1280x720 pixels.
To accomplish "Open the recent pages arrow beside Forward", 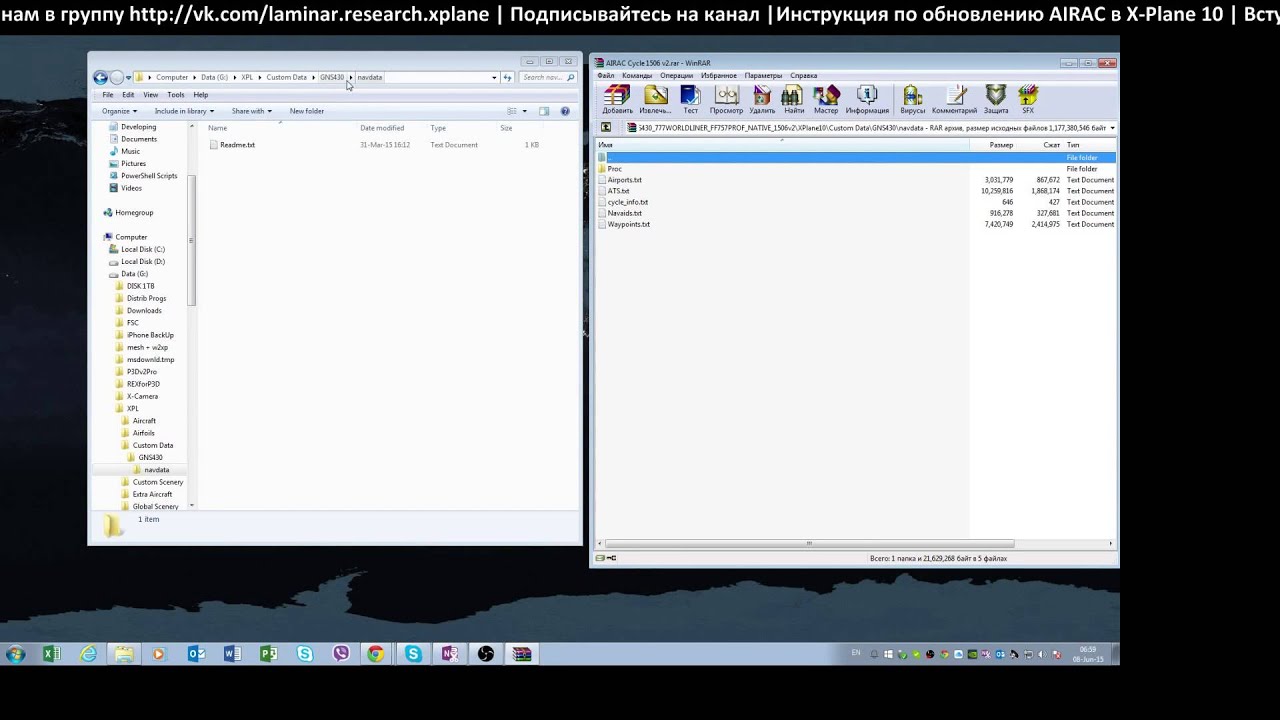I will [x=128, y=77].
